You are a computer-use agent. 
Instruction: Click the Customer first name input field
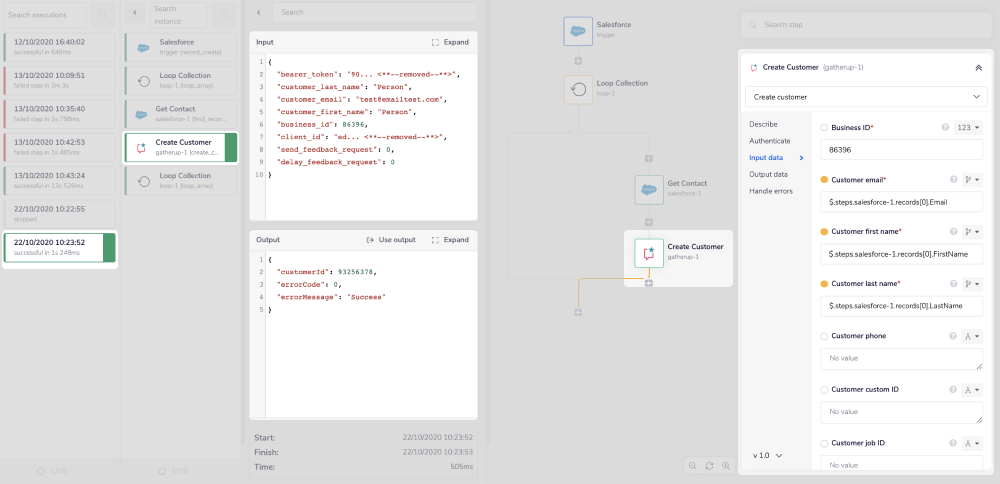tap(901, 255)
